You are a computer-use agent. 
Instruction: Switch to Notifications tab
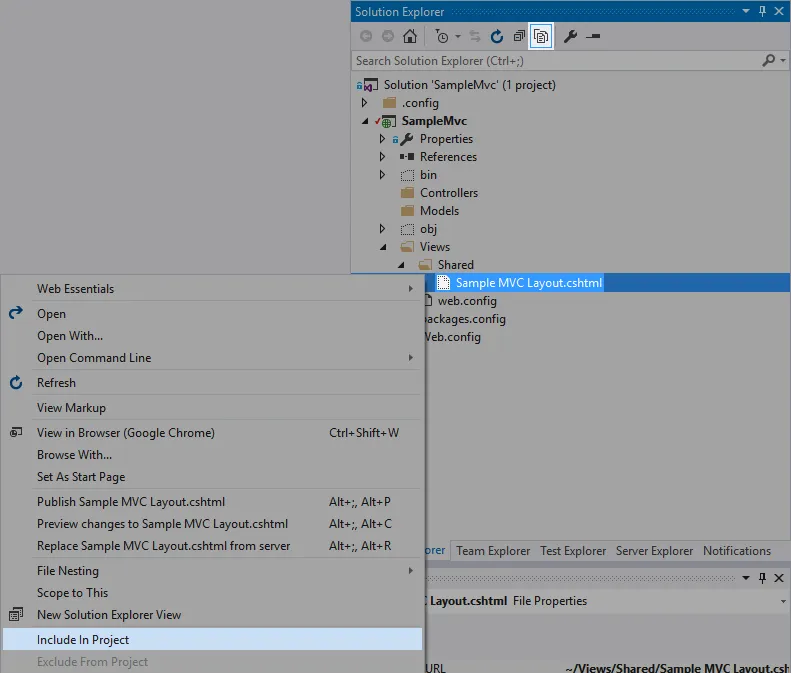(737, 551)
